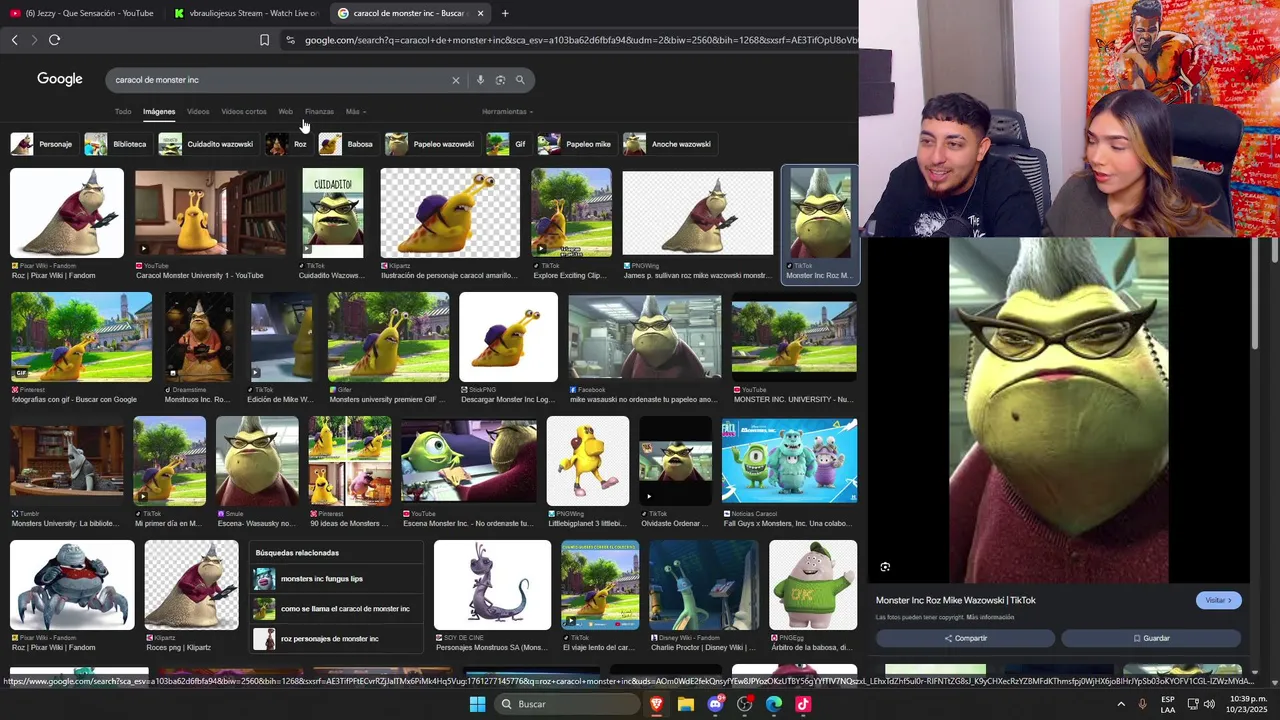Reload the page with the refresh icon
This screenshot has width=1280, height=720.
pos(54,40)
